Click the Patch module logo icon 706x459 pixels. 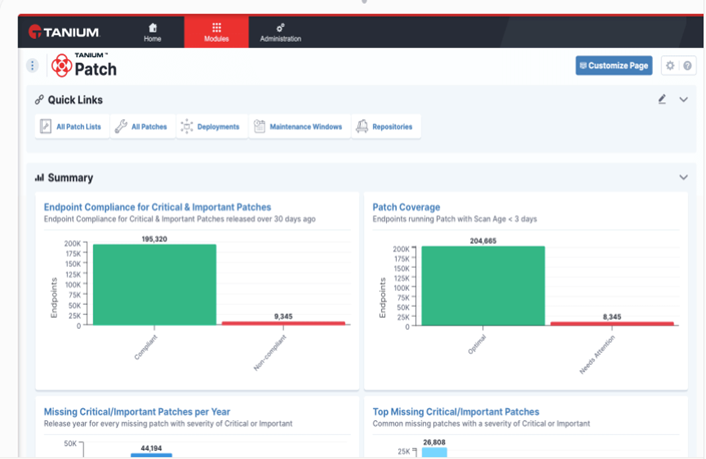(x=62, y=67)
